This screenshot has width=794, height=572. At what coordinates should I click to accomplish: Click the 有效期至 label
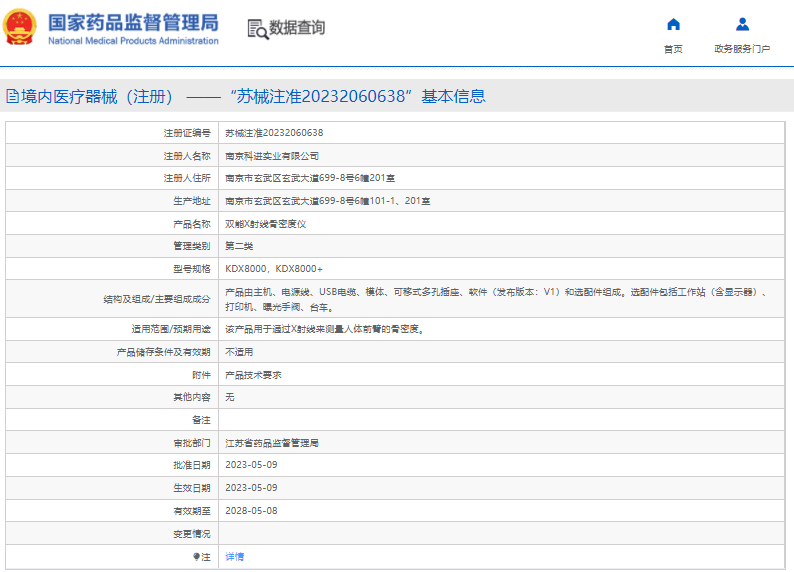click(191, 511)
